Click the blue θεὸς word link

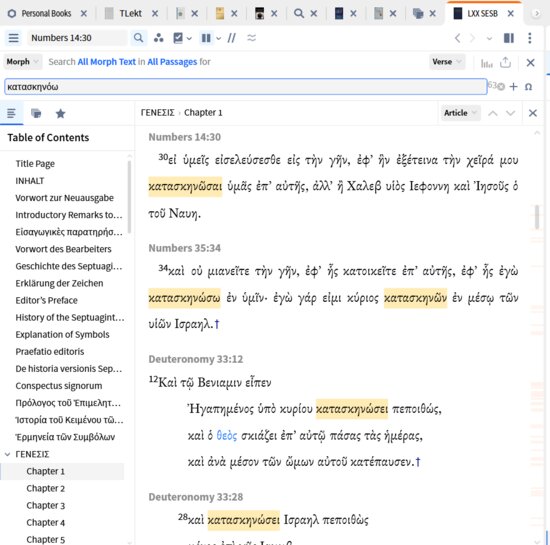point(227,436)
